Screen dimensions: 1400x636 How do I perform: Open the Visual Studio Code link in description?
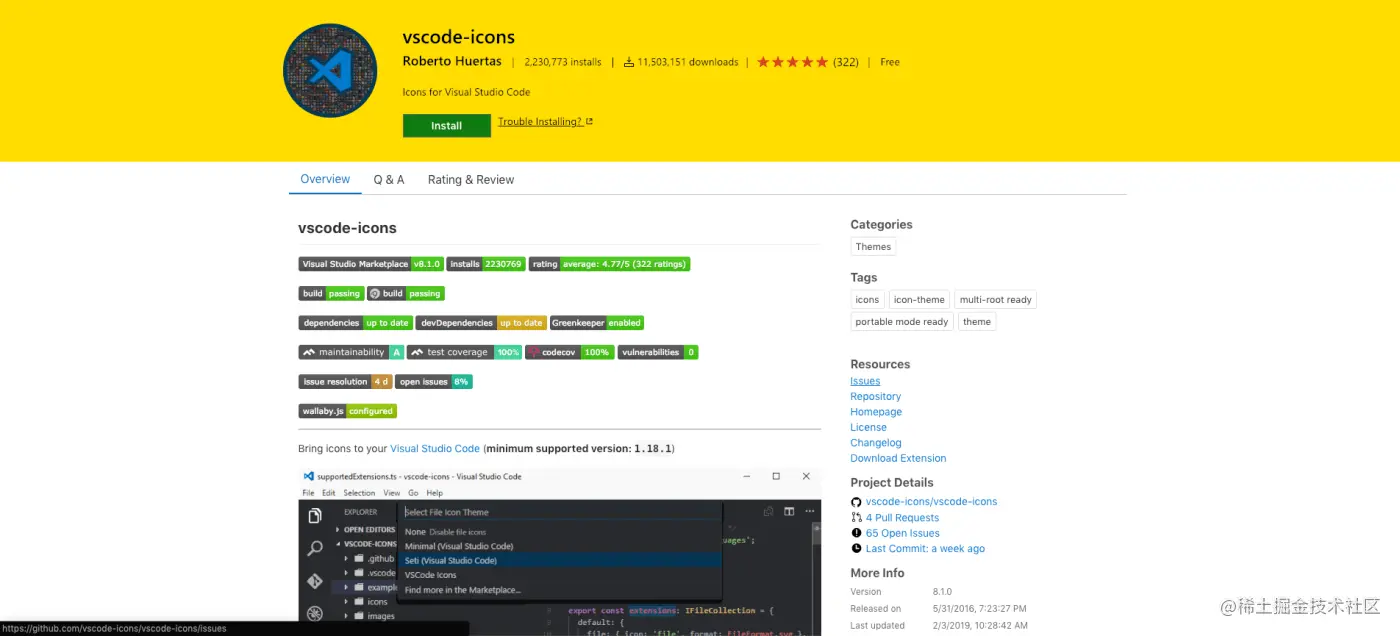(x=435, y=449)
